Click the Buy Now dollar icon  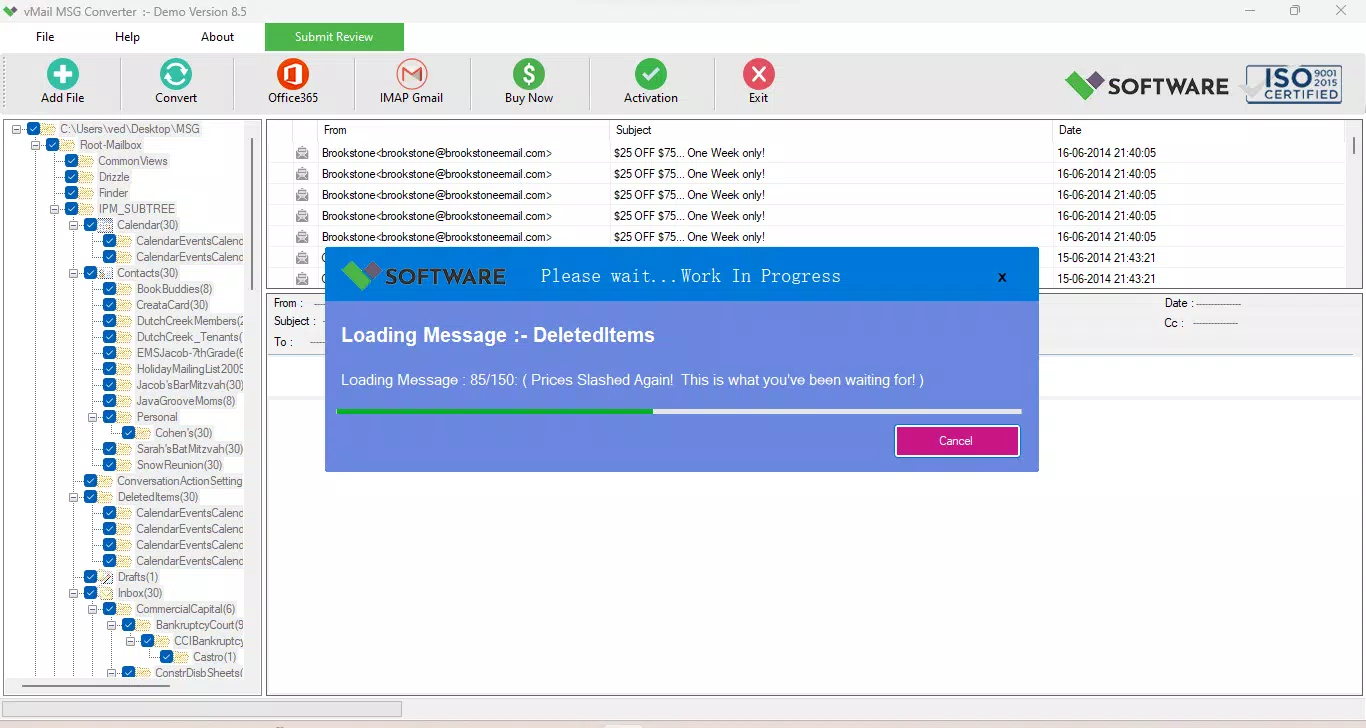(x=529, y=74)
